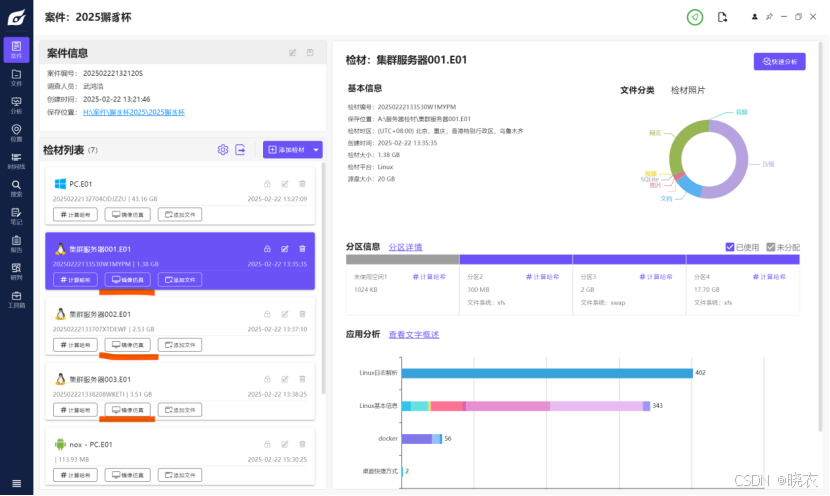Expand the 添加检材 dropdown arrow
The width and height of the screenshot is (830, 496).
tap(317, 150)
